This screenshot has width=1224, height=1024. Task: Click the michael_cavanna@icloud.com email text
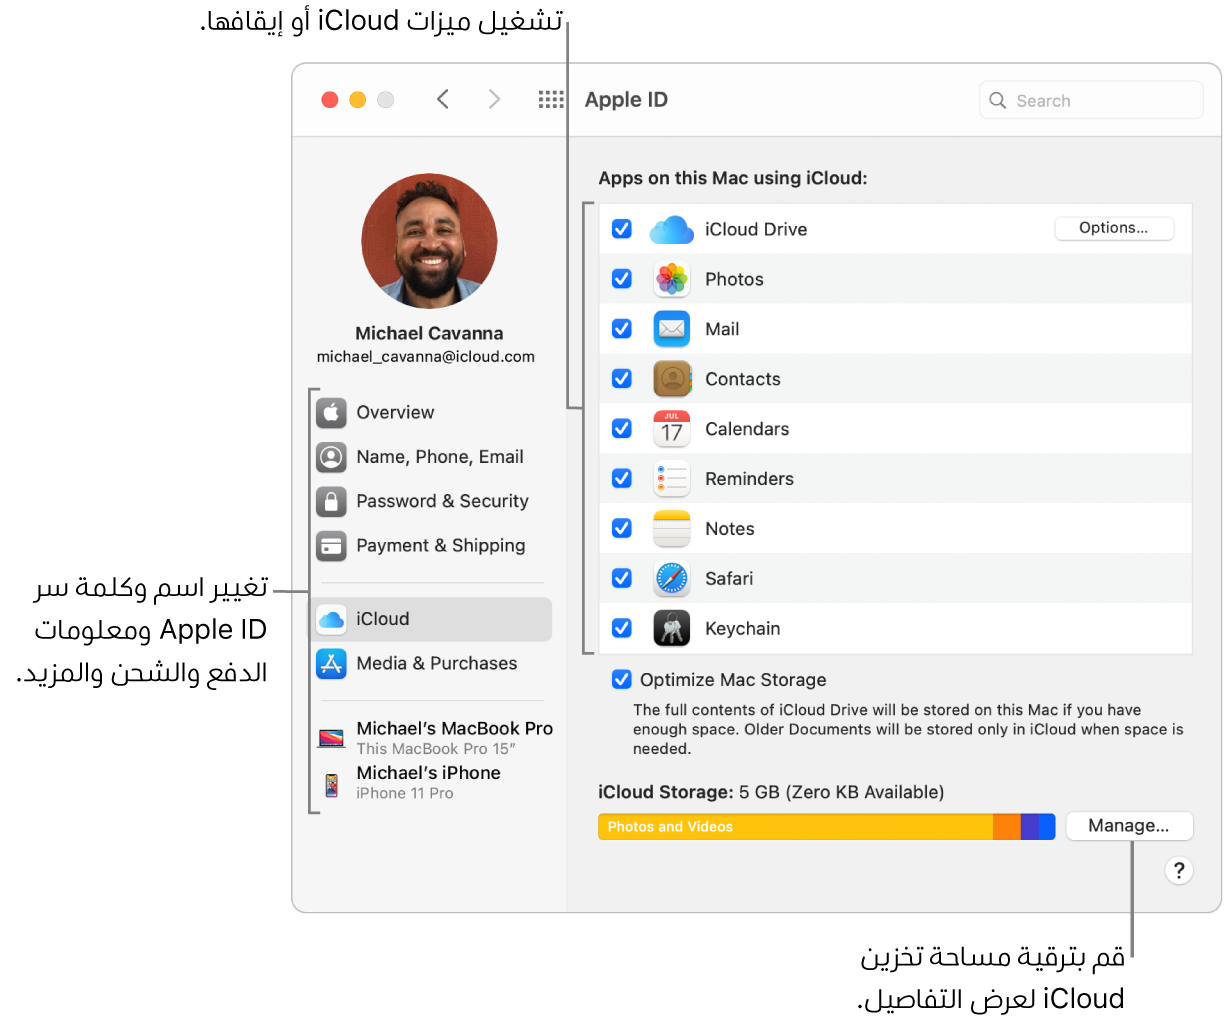tap(426, 357)
